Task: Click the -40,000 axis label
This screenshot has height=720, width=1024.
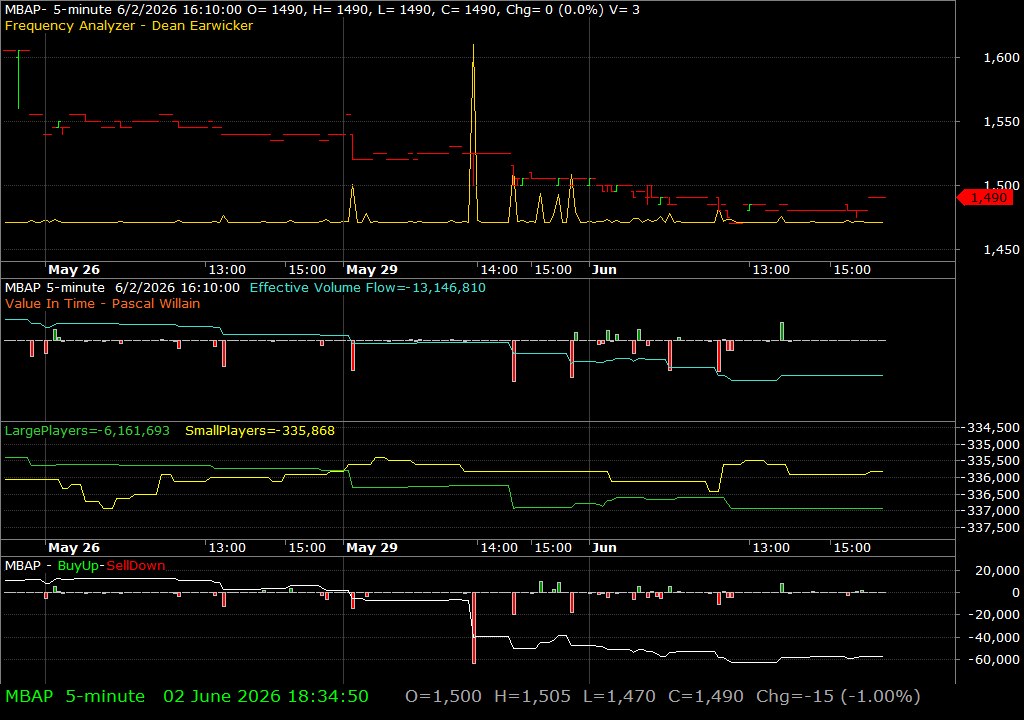Action: [x=994, y=637]
